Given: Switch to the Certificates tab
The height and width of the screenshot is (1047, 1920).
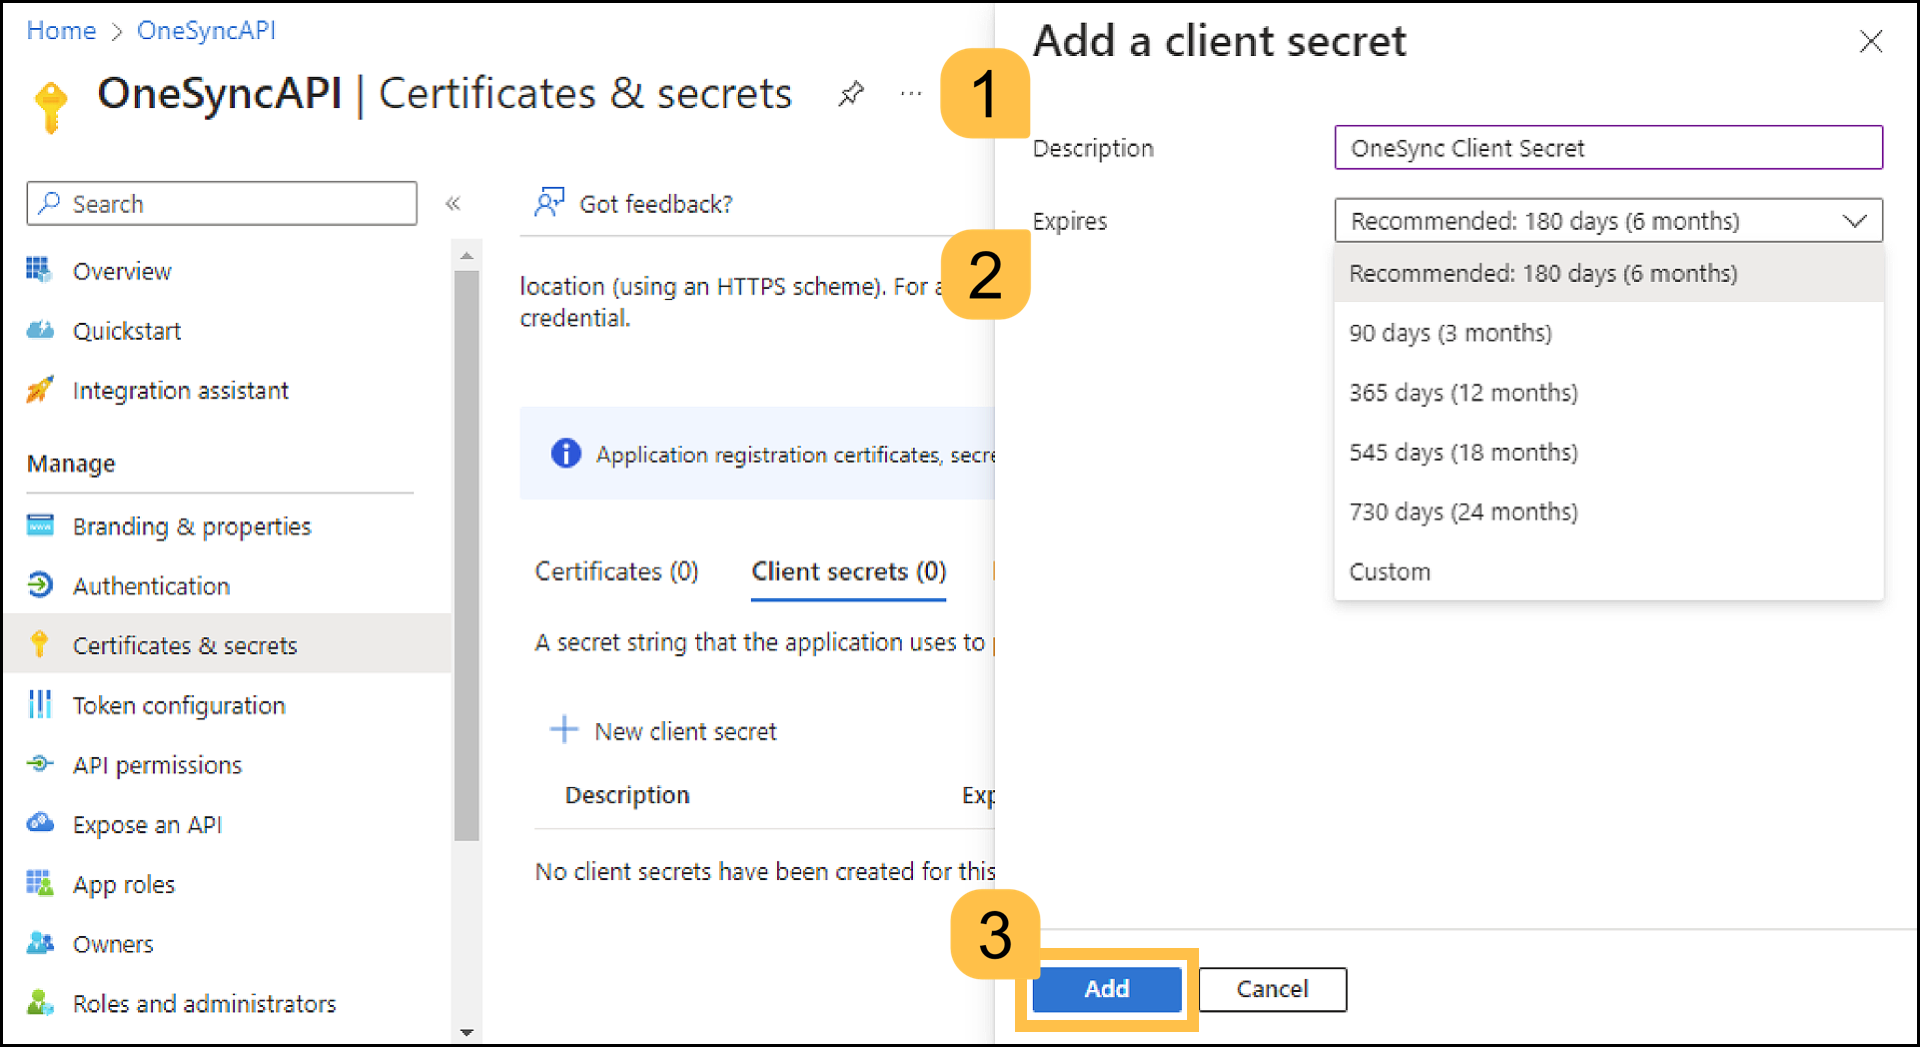Looking at the screenshot, I should (616, 571).
